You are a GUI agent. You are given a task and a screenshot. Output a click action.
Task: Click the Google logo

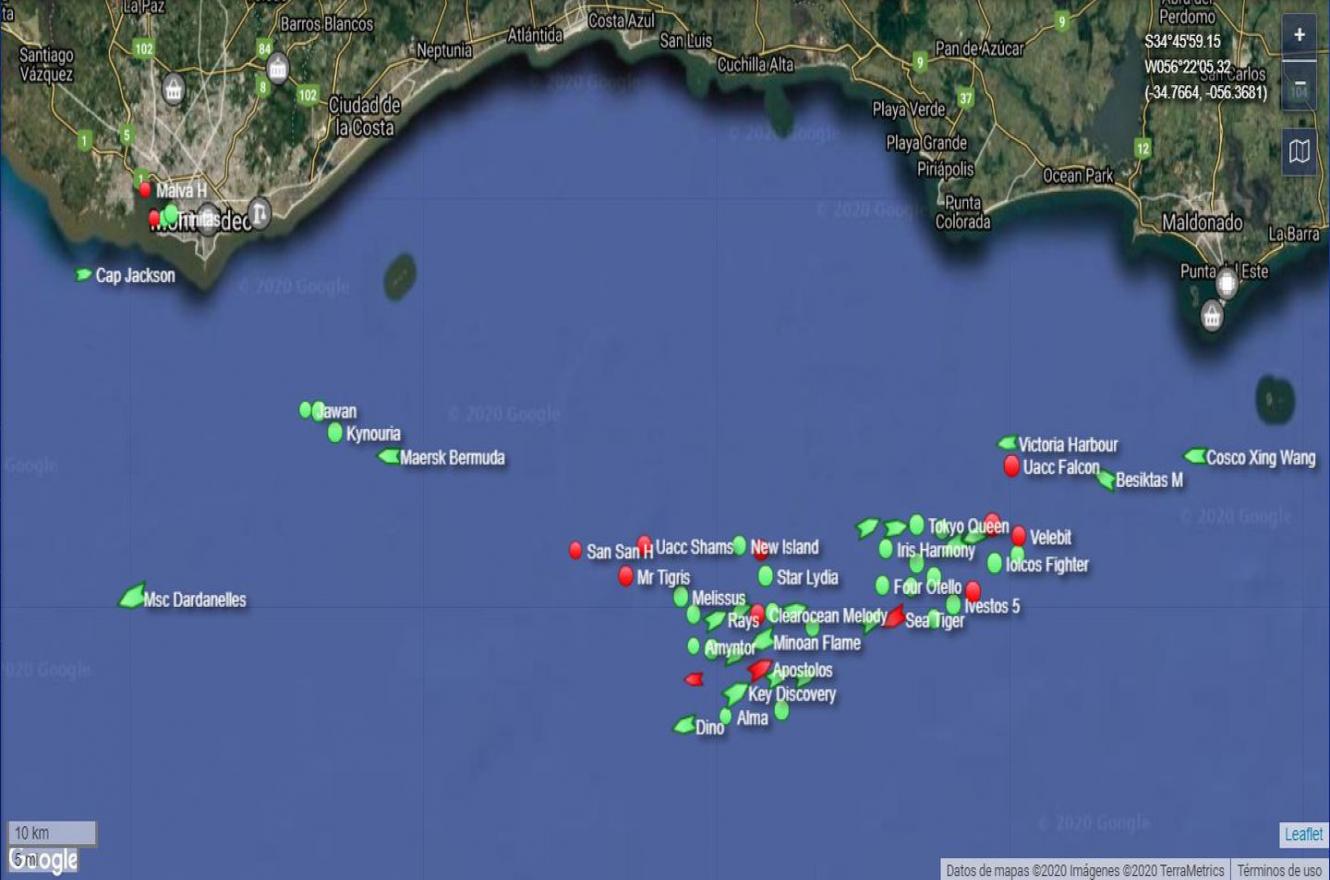point(43,860)
